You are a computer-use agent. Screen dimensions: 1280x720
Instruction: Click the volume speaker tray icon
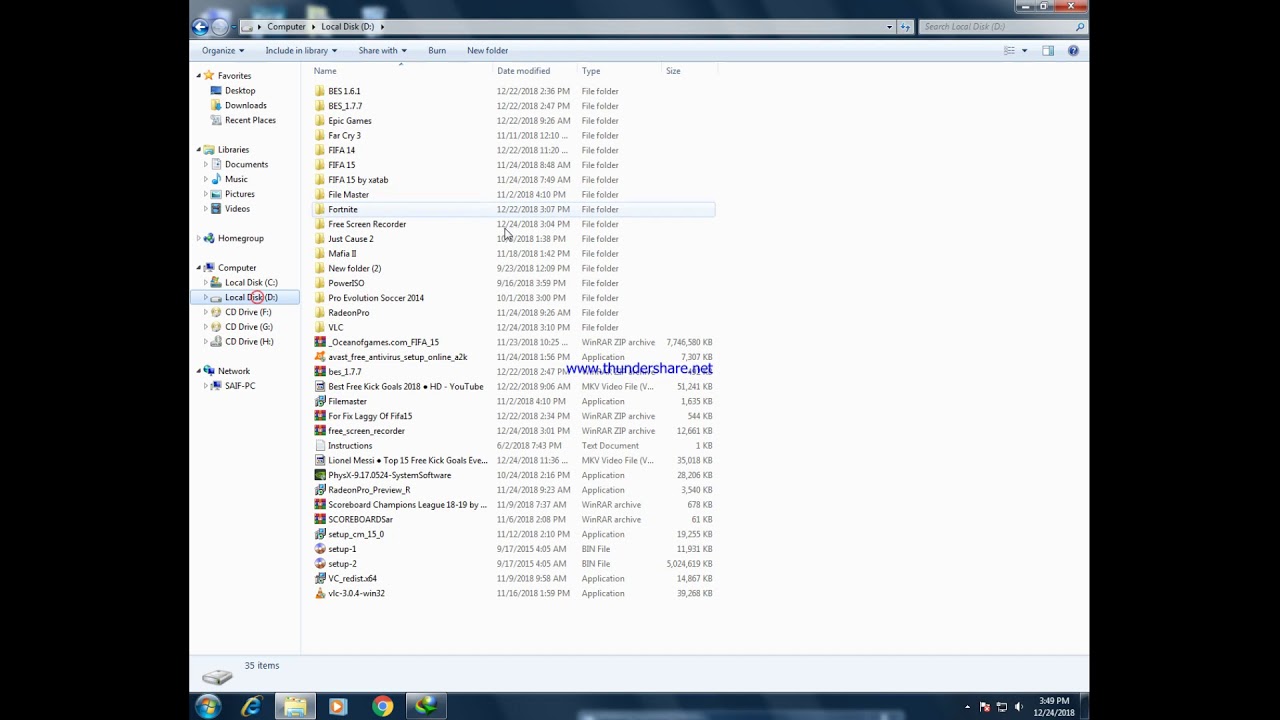(1019, 707)
